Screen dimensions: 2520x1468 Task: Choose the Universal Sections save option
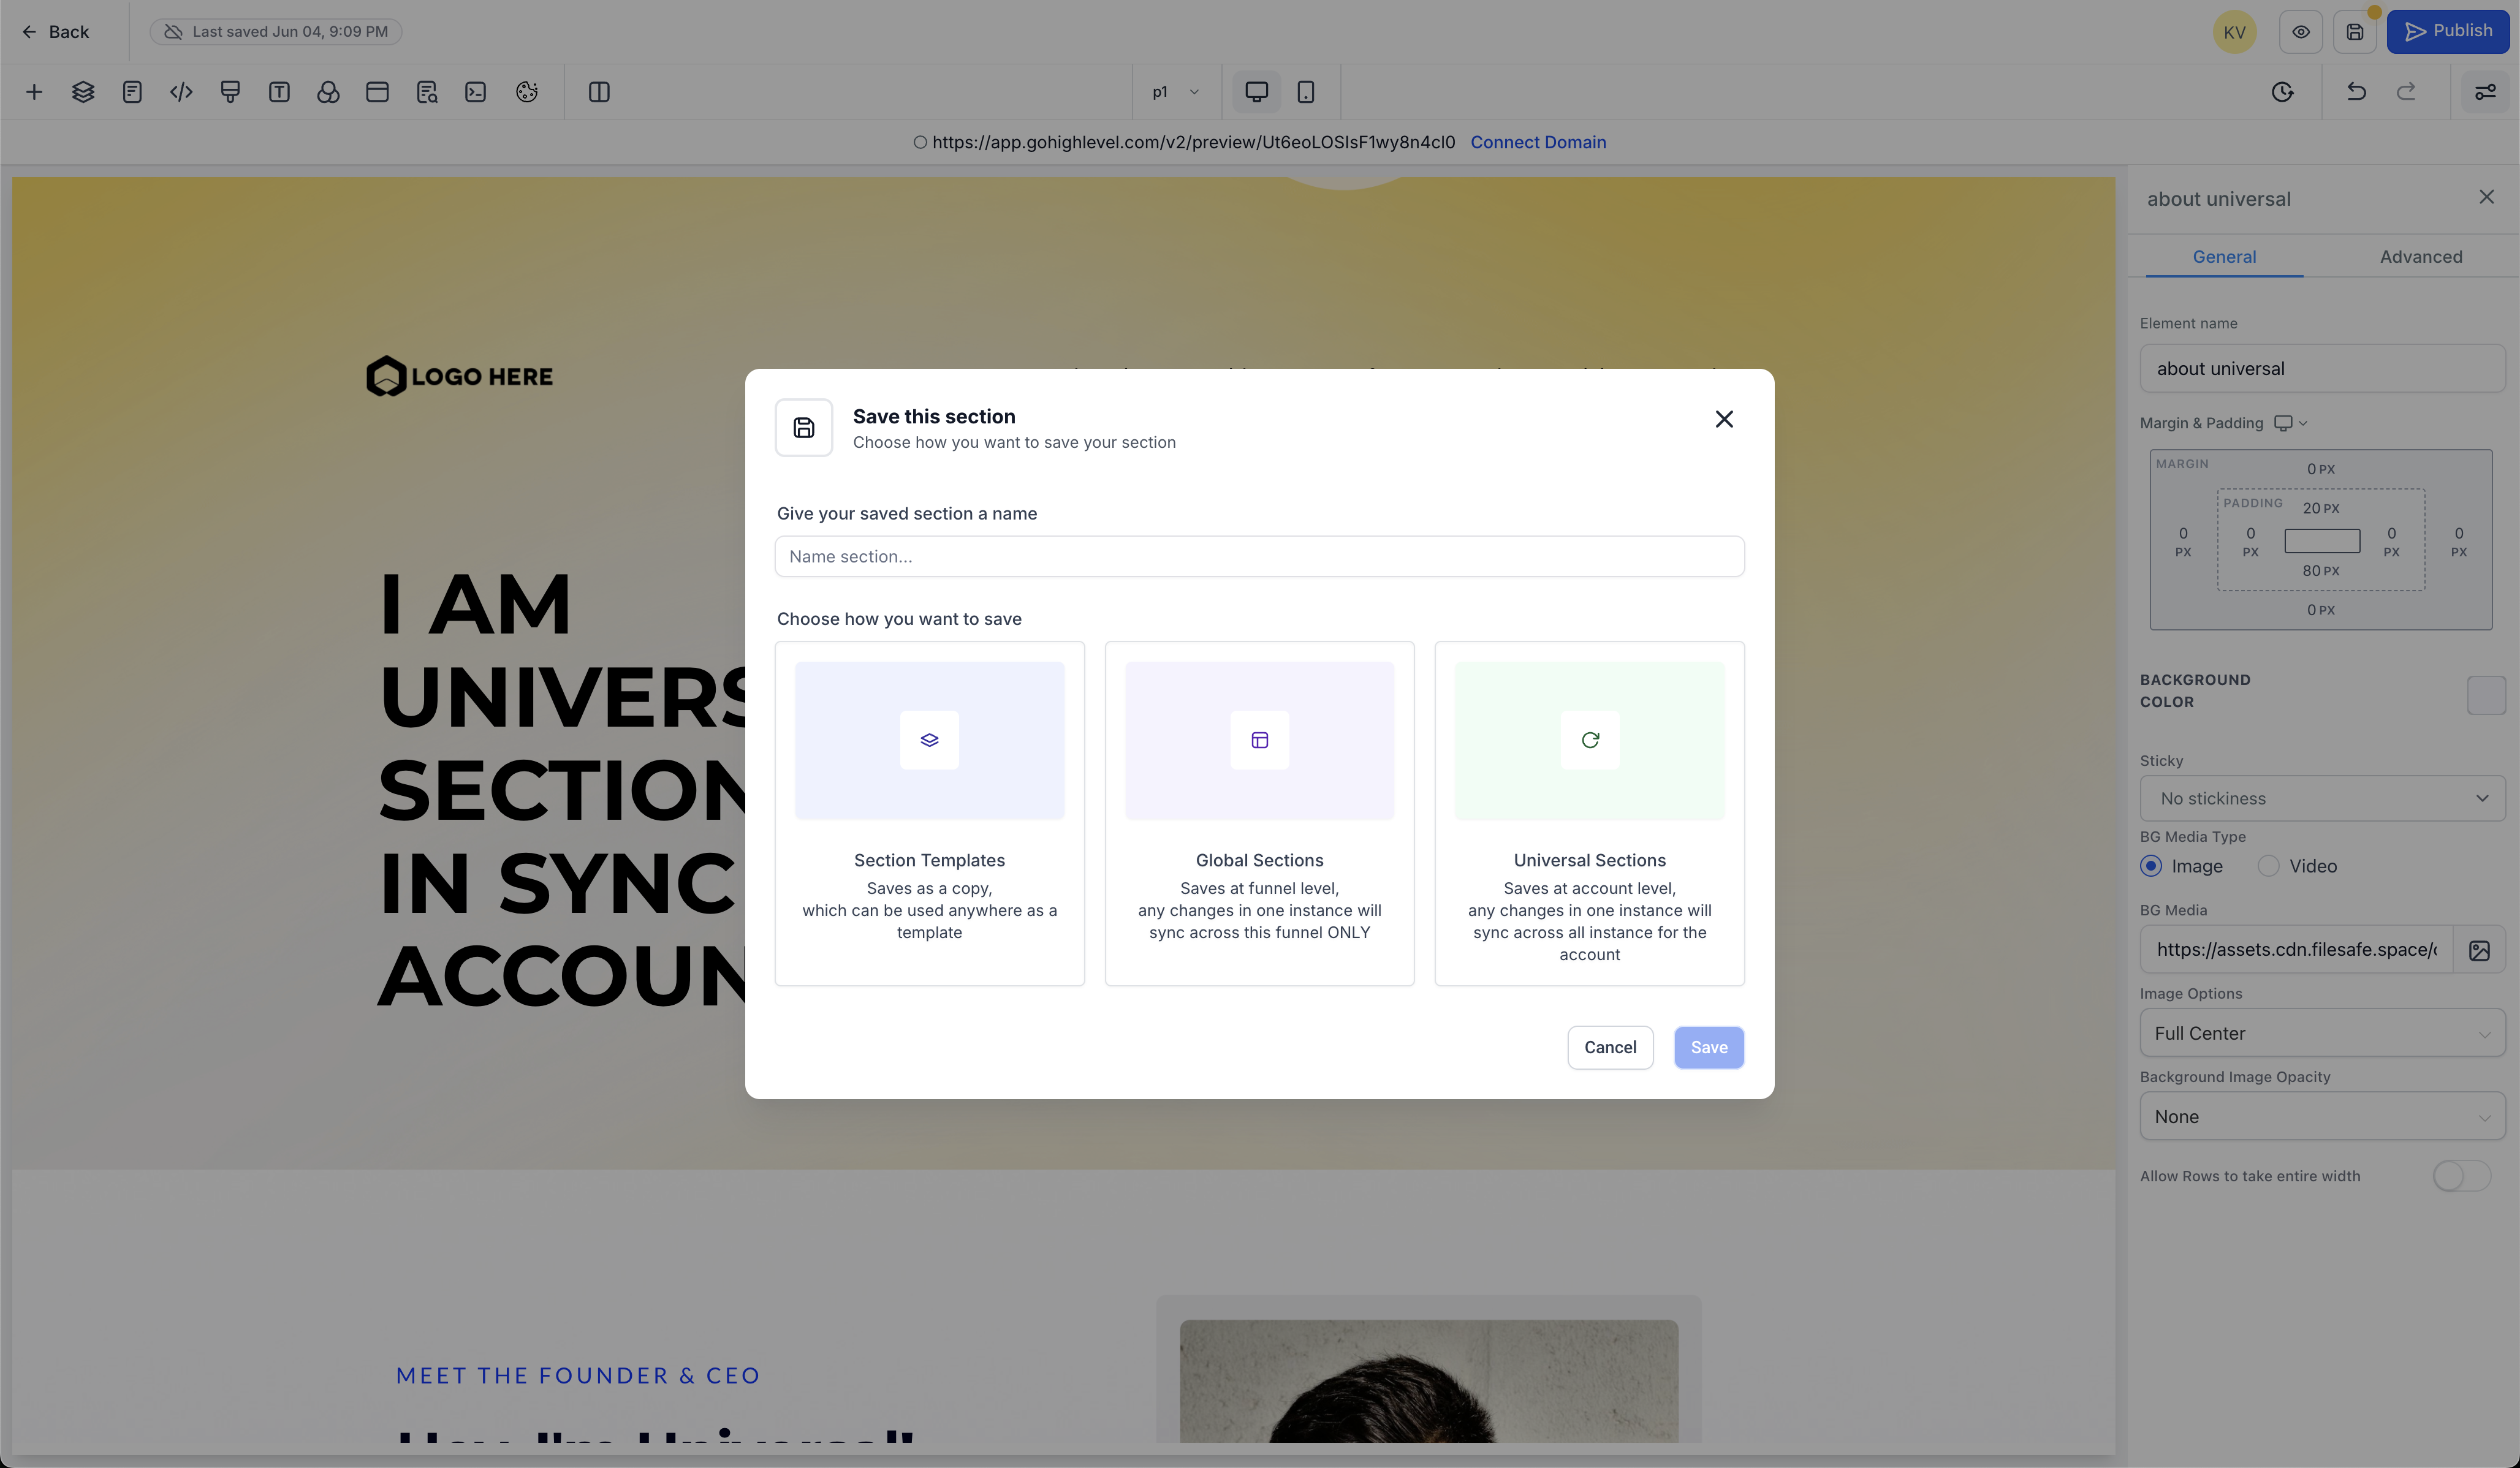click(1589, 814)
